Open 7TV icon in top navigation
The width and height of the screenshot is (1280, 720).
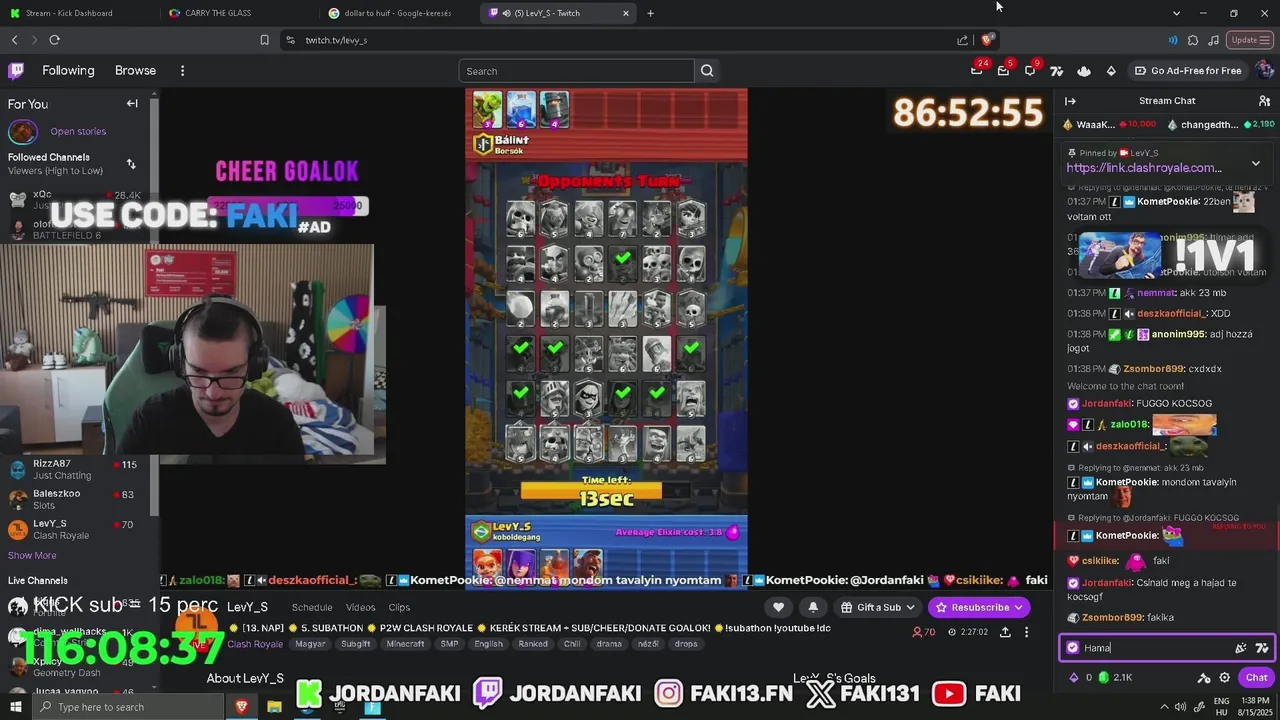[x=1056, y=70]
